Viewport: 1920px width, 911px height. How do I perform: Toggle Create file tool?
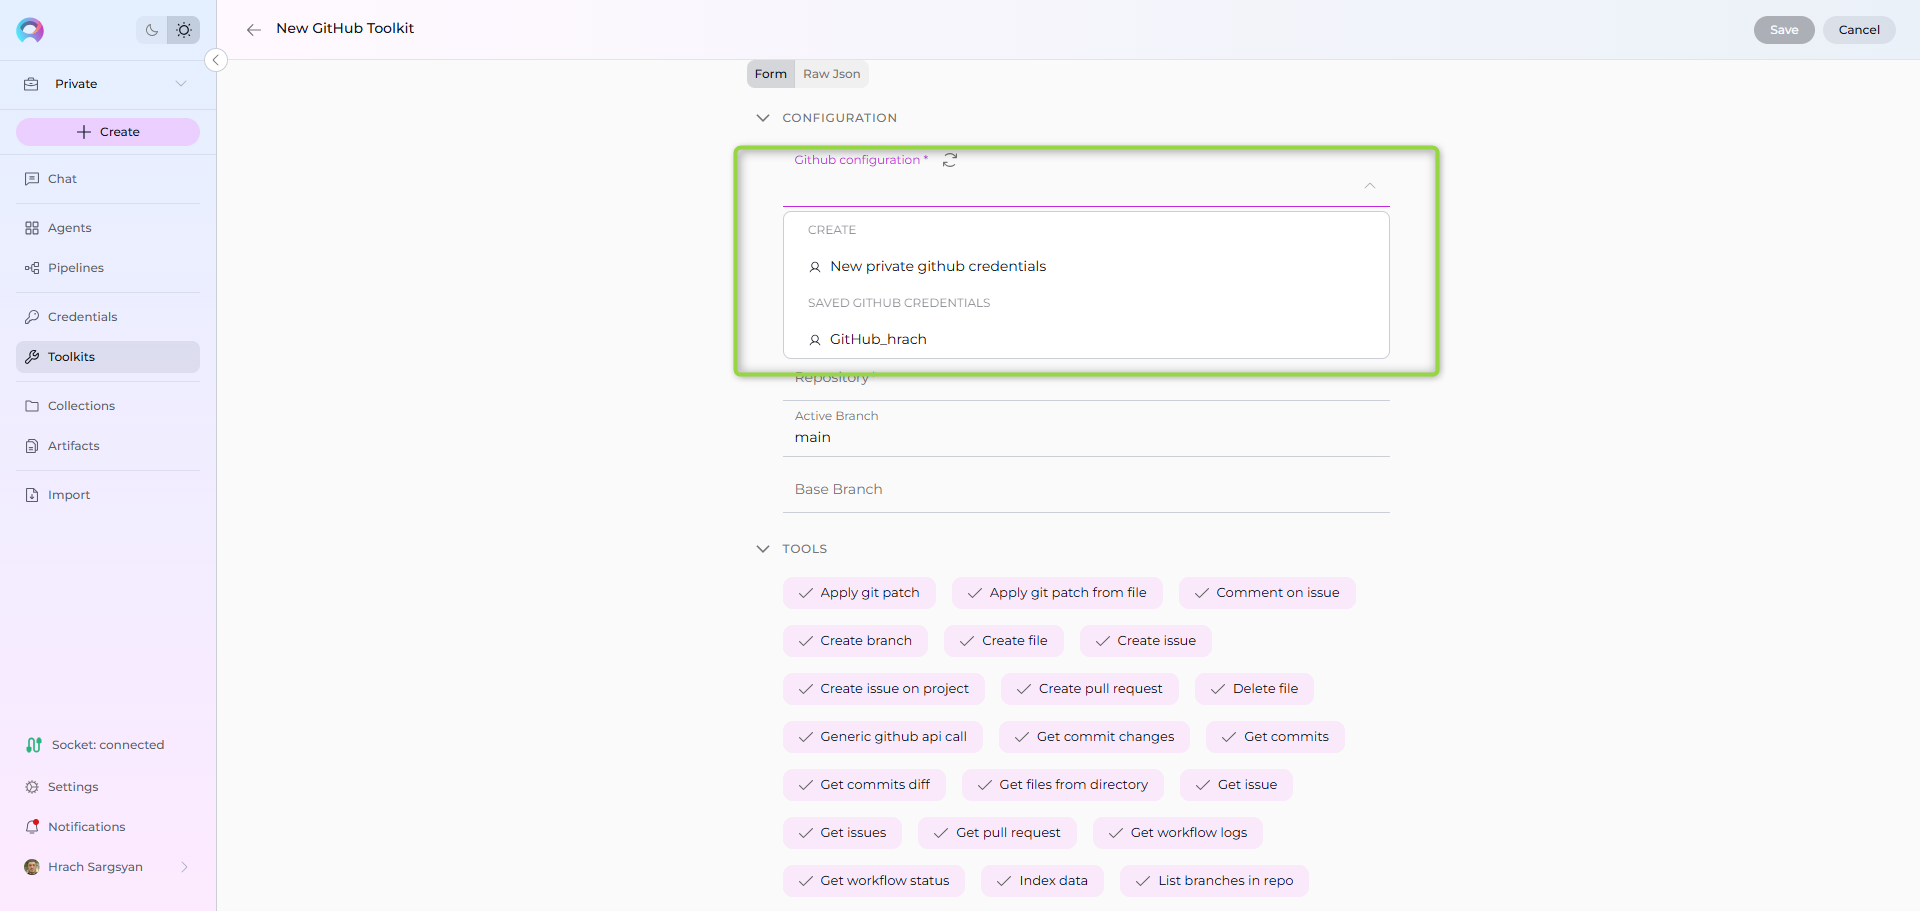coord(1004,641)
